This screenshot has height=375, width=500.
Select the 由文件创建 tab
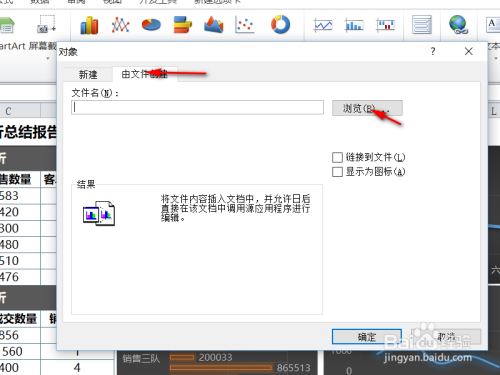coord(144,74)
